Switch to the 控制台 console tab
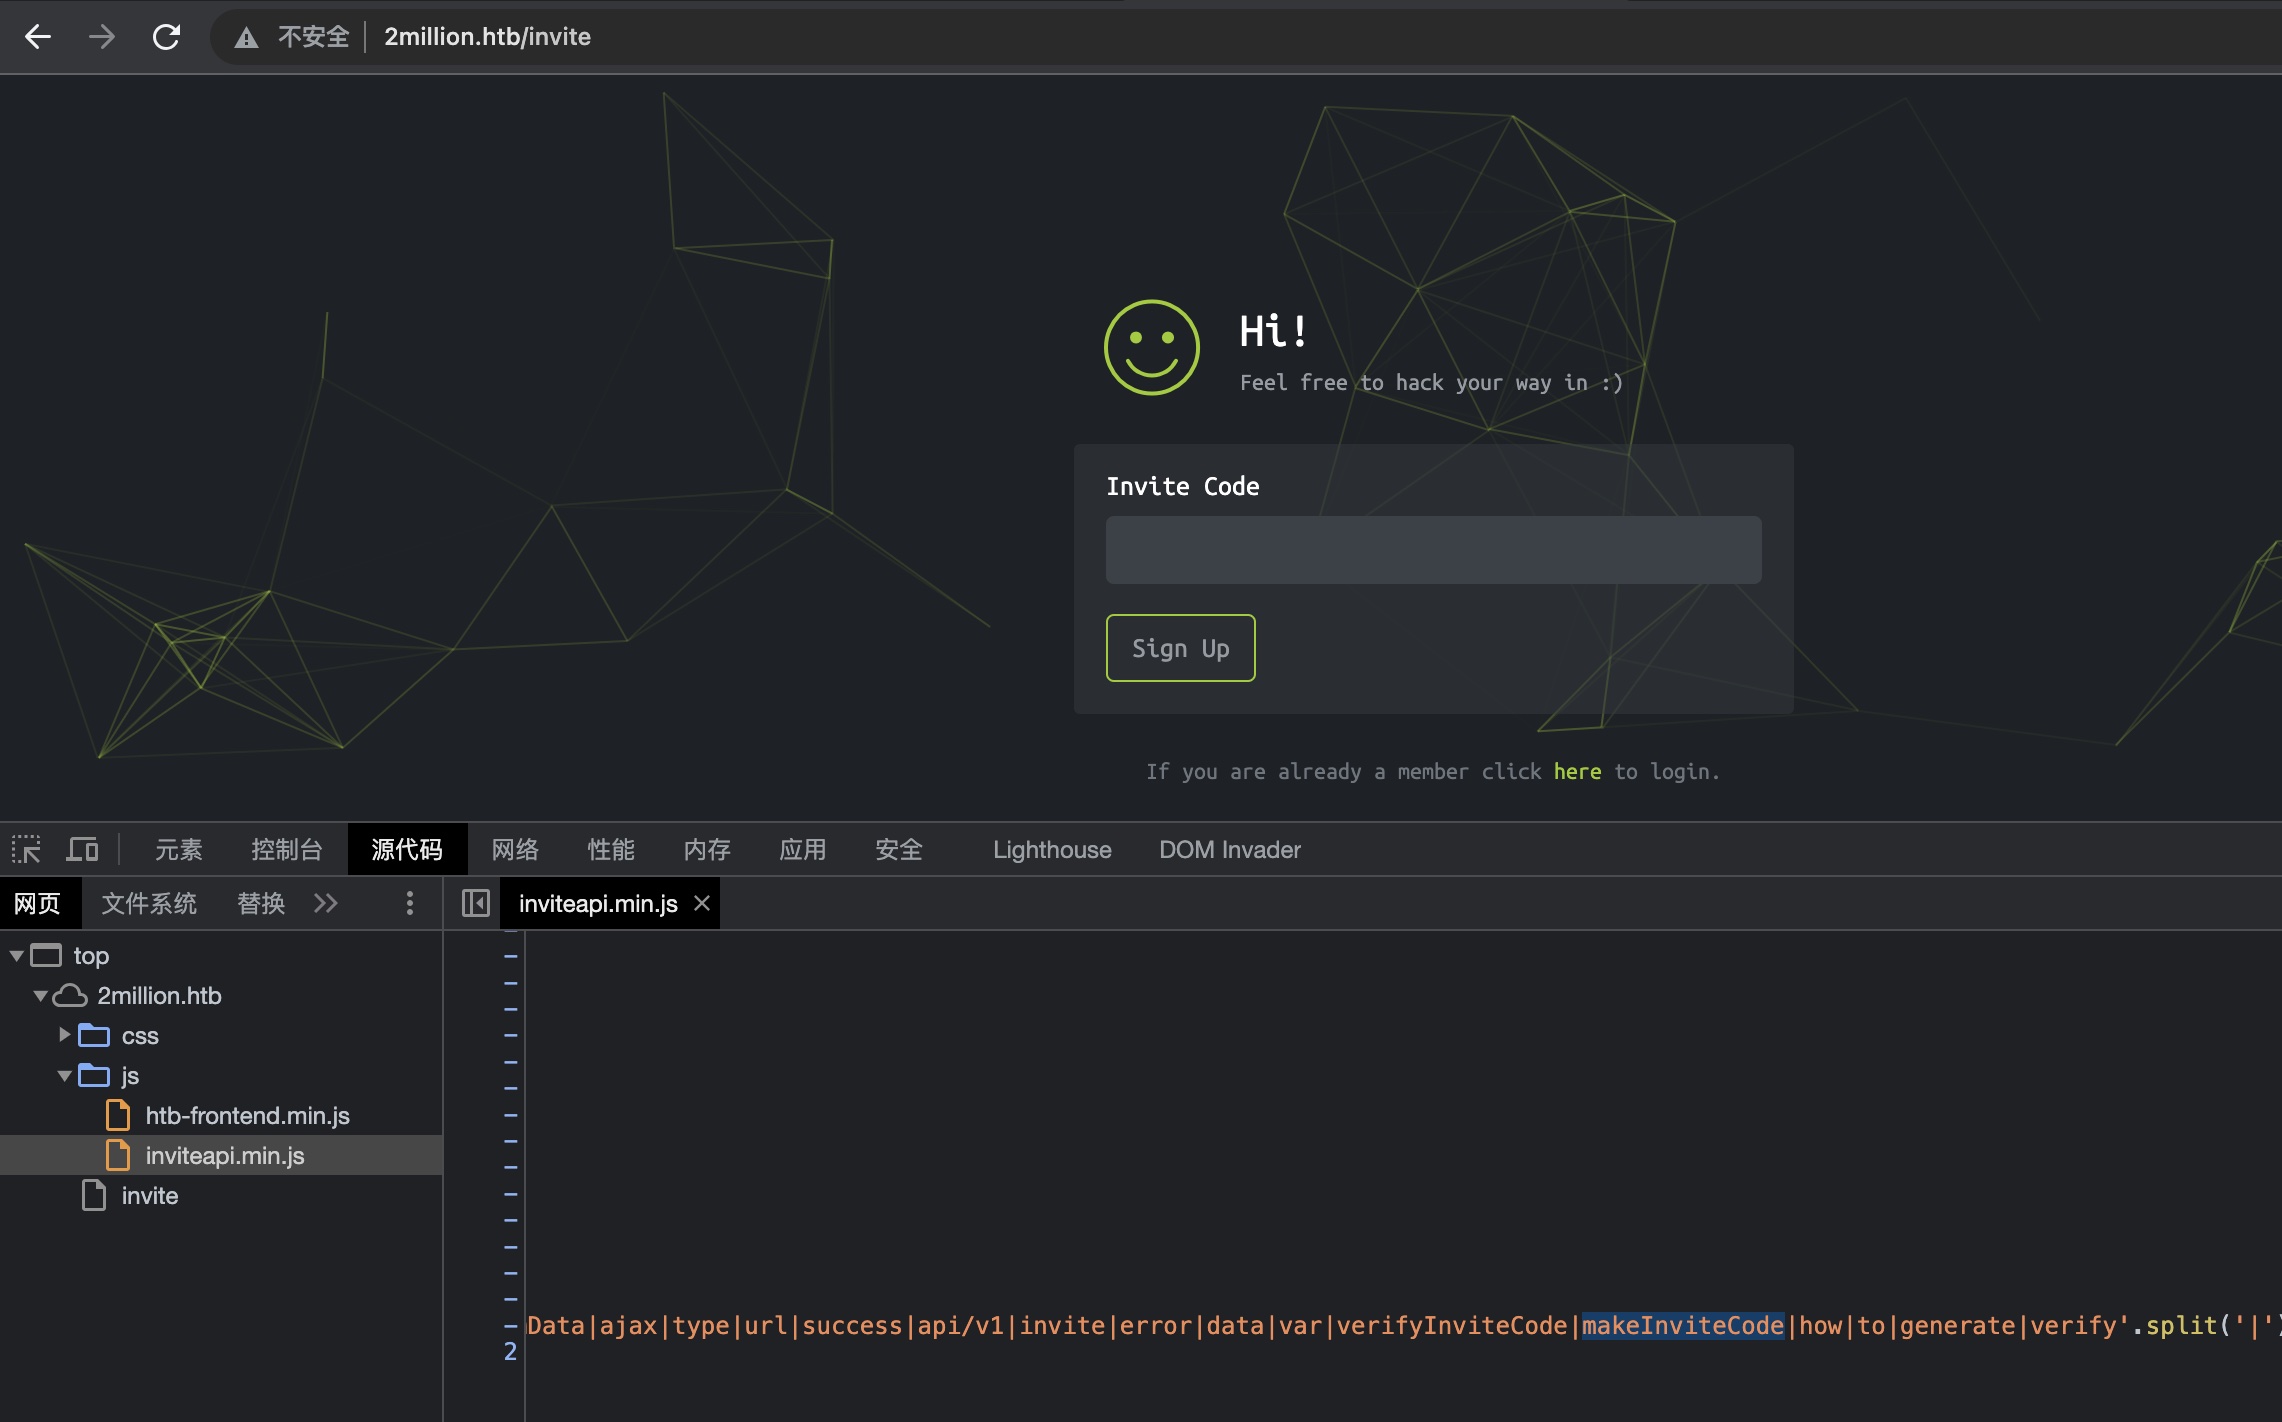The height and width of the screenshot is (1422, 2282). [286, 850]
